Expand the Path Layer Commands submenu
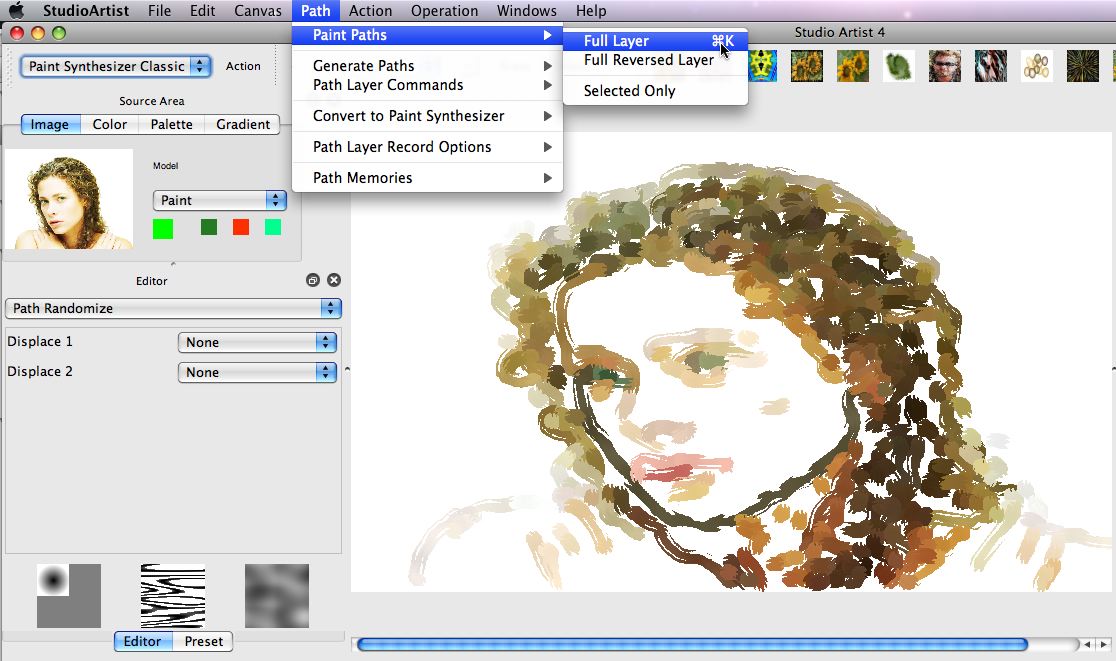The height and width of the screenshot is (661, 1116). [x=427, y=85]
